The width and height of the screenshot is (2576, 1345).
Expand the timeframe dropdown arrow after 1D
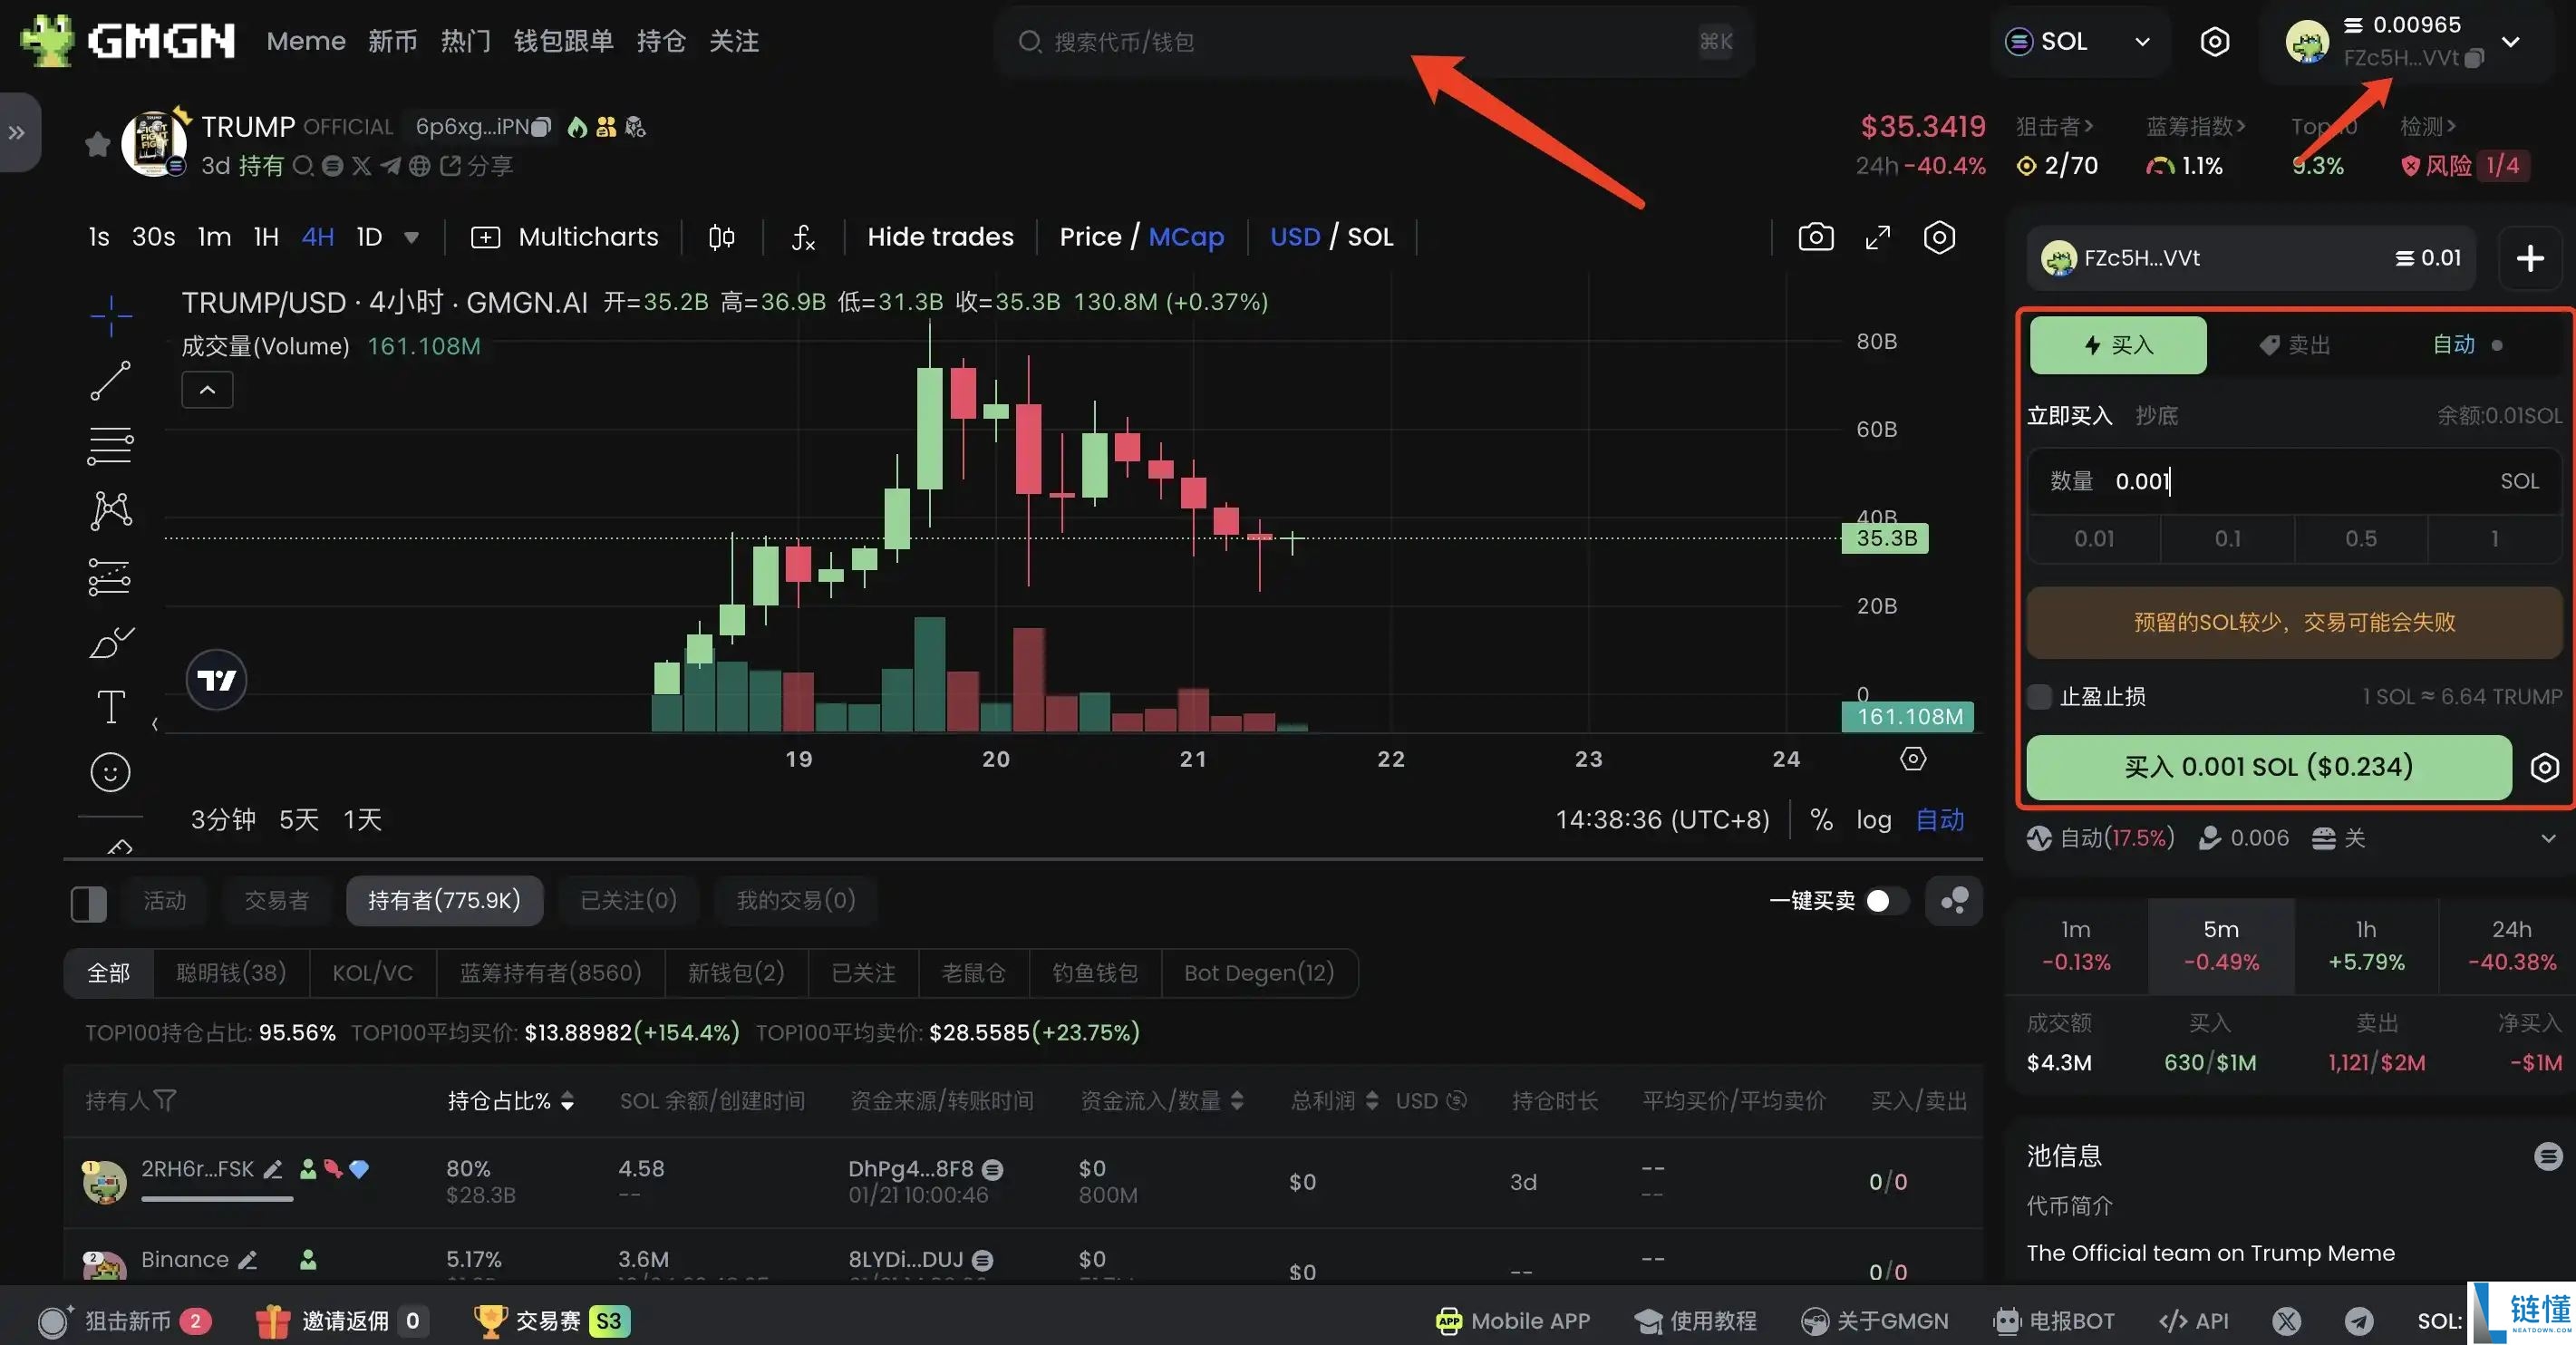411,238
